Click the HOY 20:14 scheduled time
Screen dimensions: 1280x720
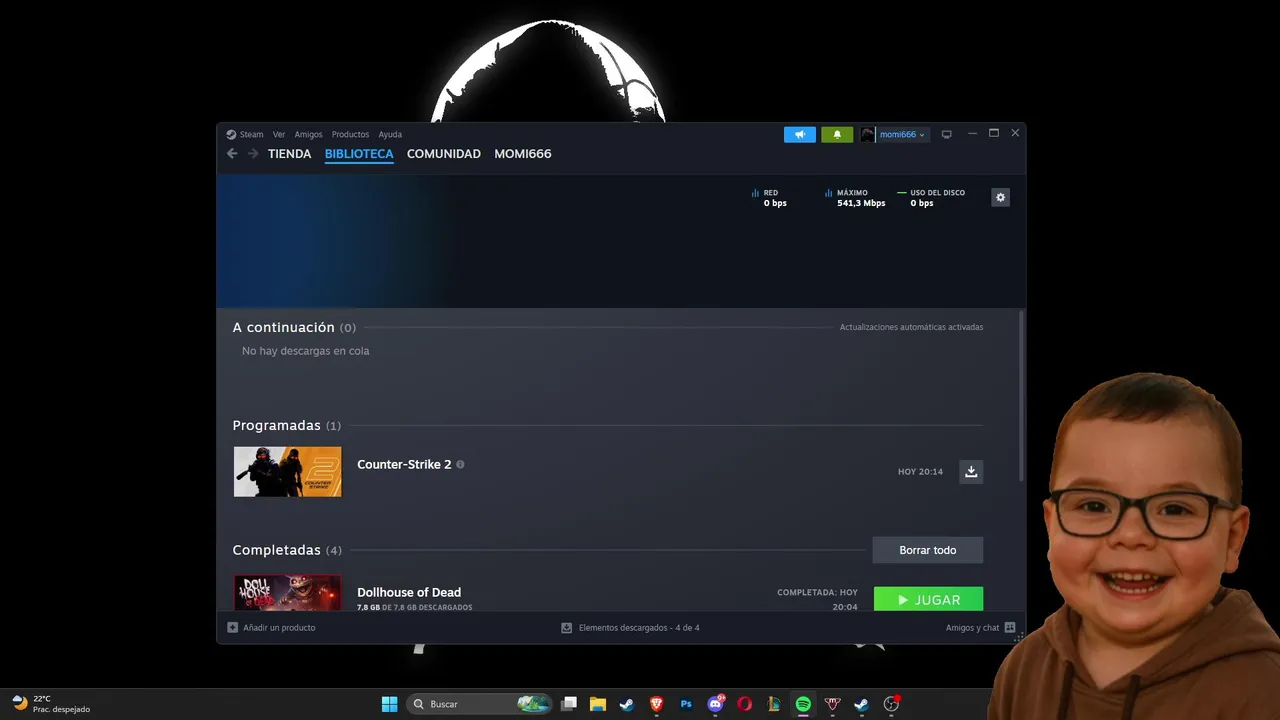pyautogui.click(x=920, y=472)
